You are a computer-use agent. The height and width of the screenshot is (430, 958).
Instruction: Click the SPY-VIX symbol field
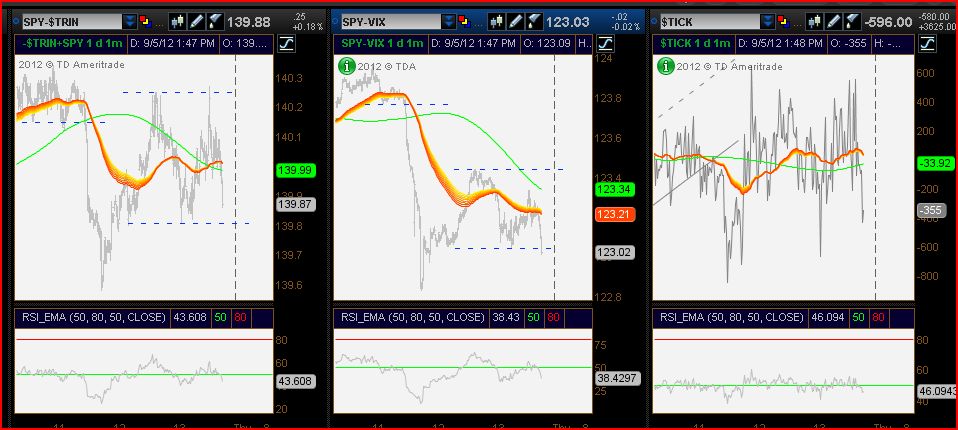click(x=391, y=22)
